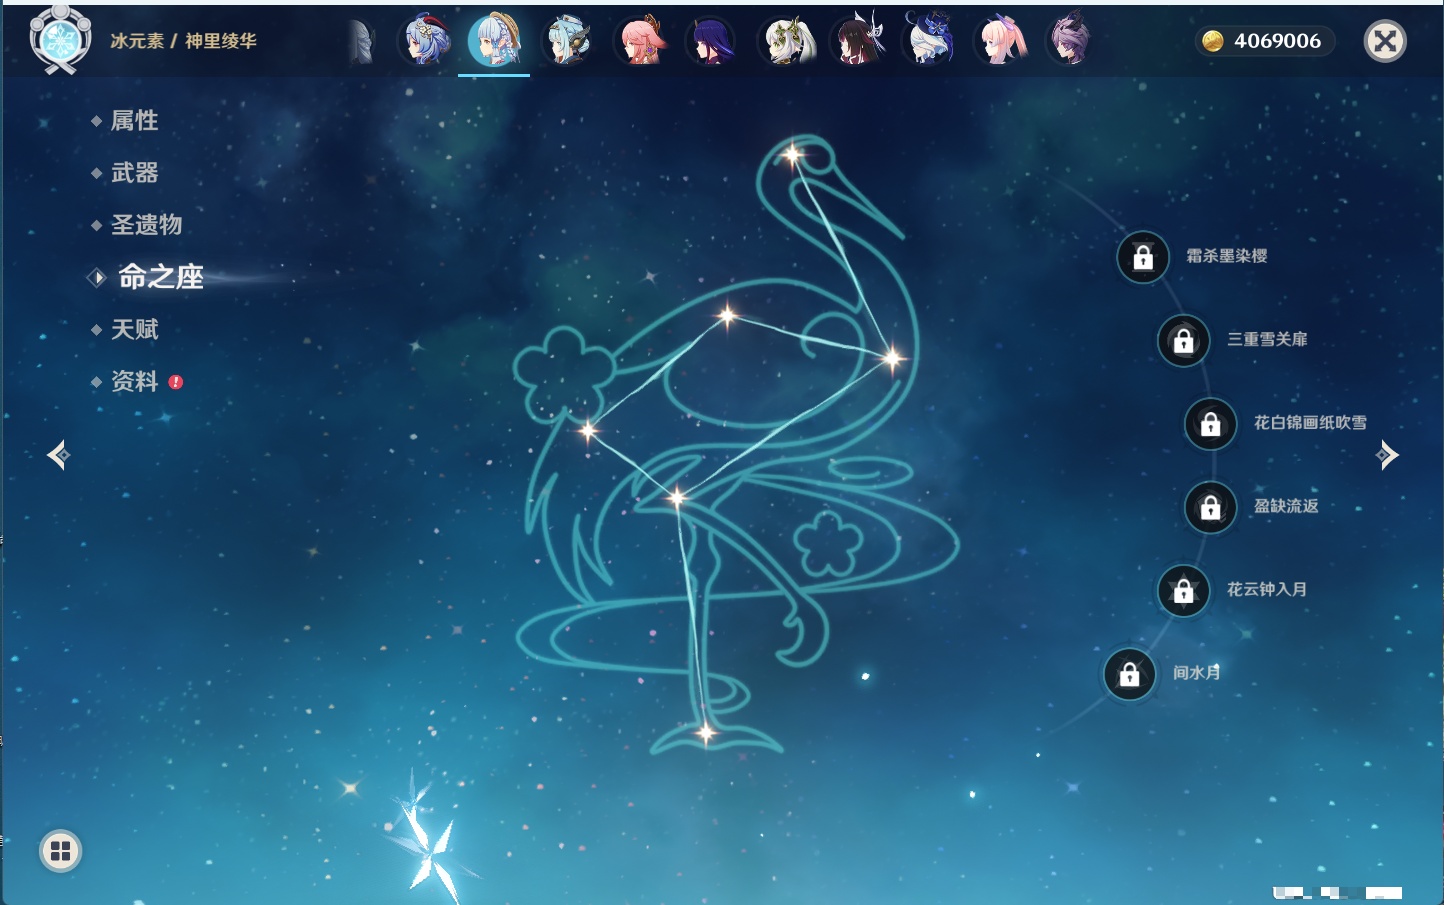Select the Furina avatar with blue top hat
The width and height of the screenshot is (1444, 905).
(929, 41)
